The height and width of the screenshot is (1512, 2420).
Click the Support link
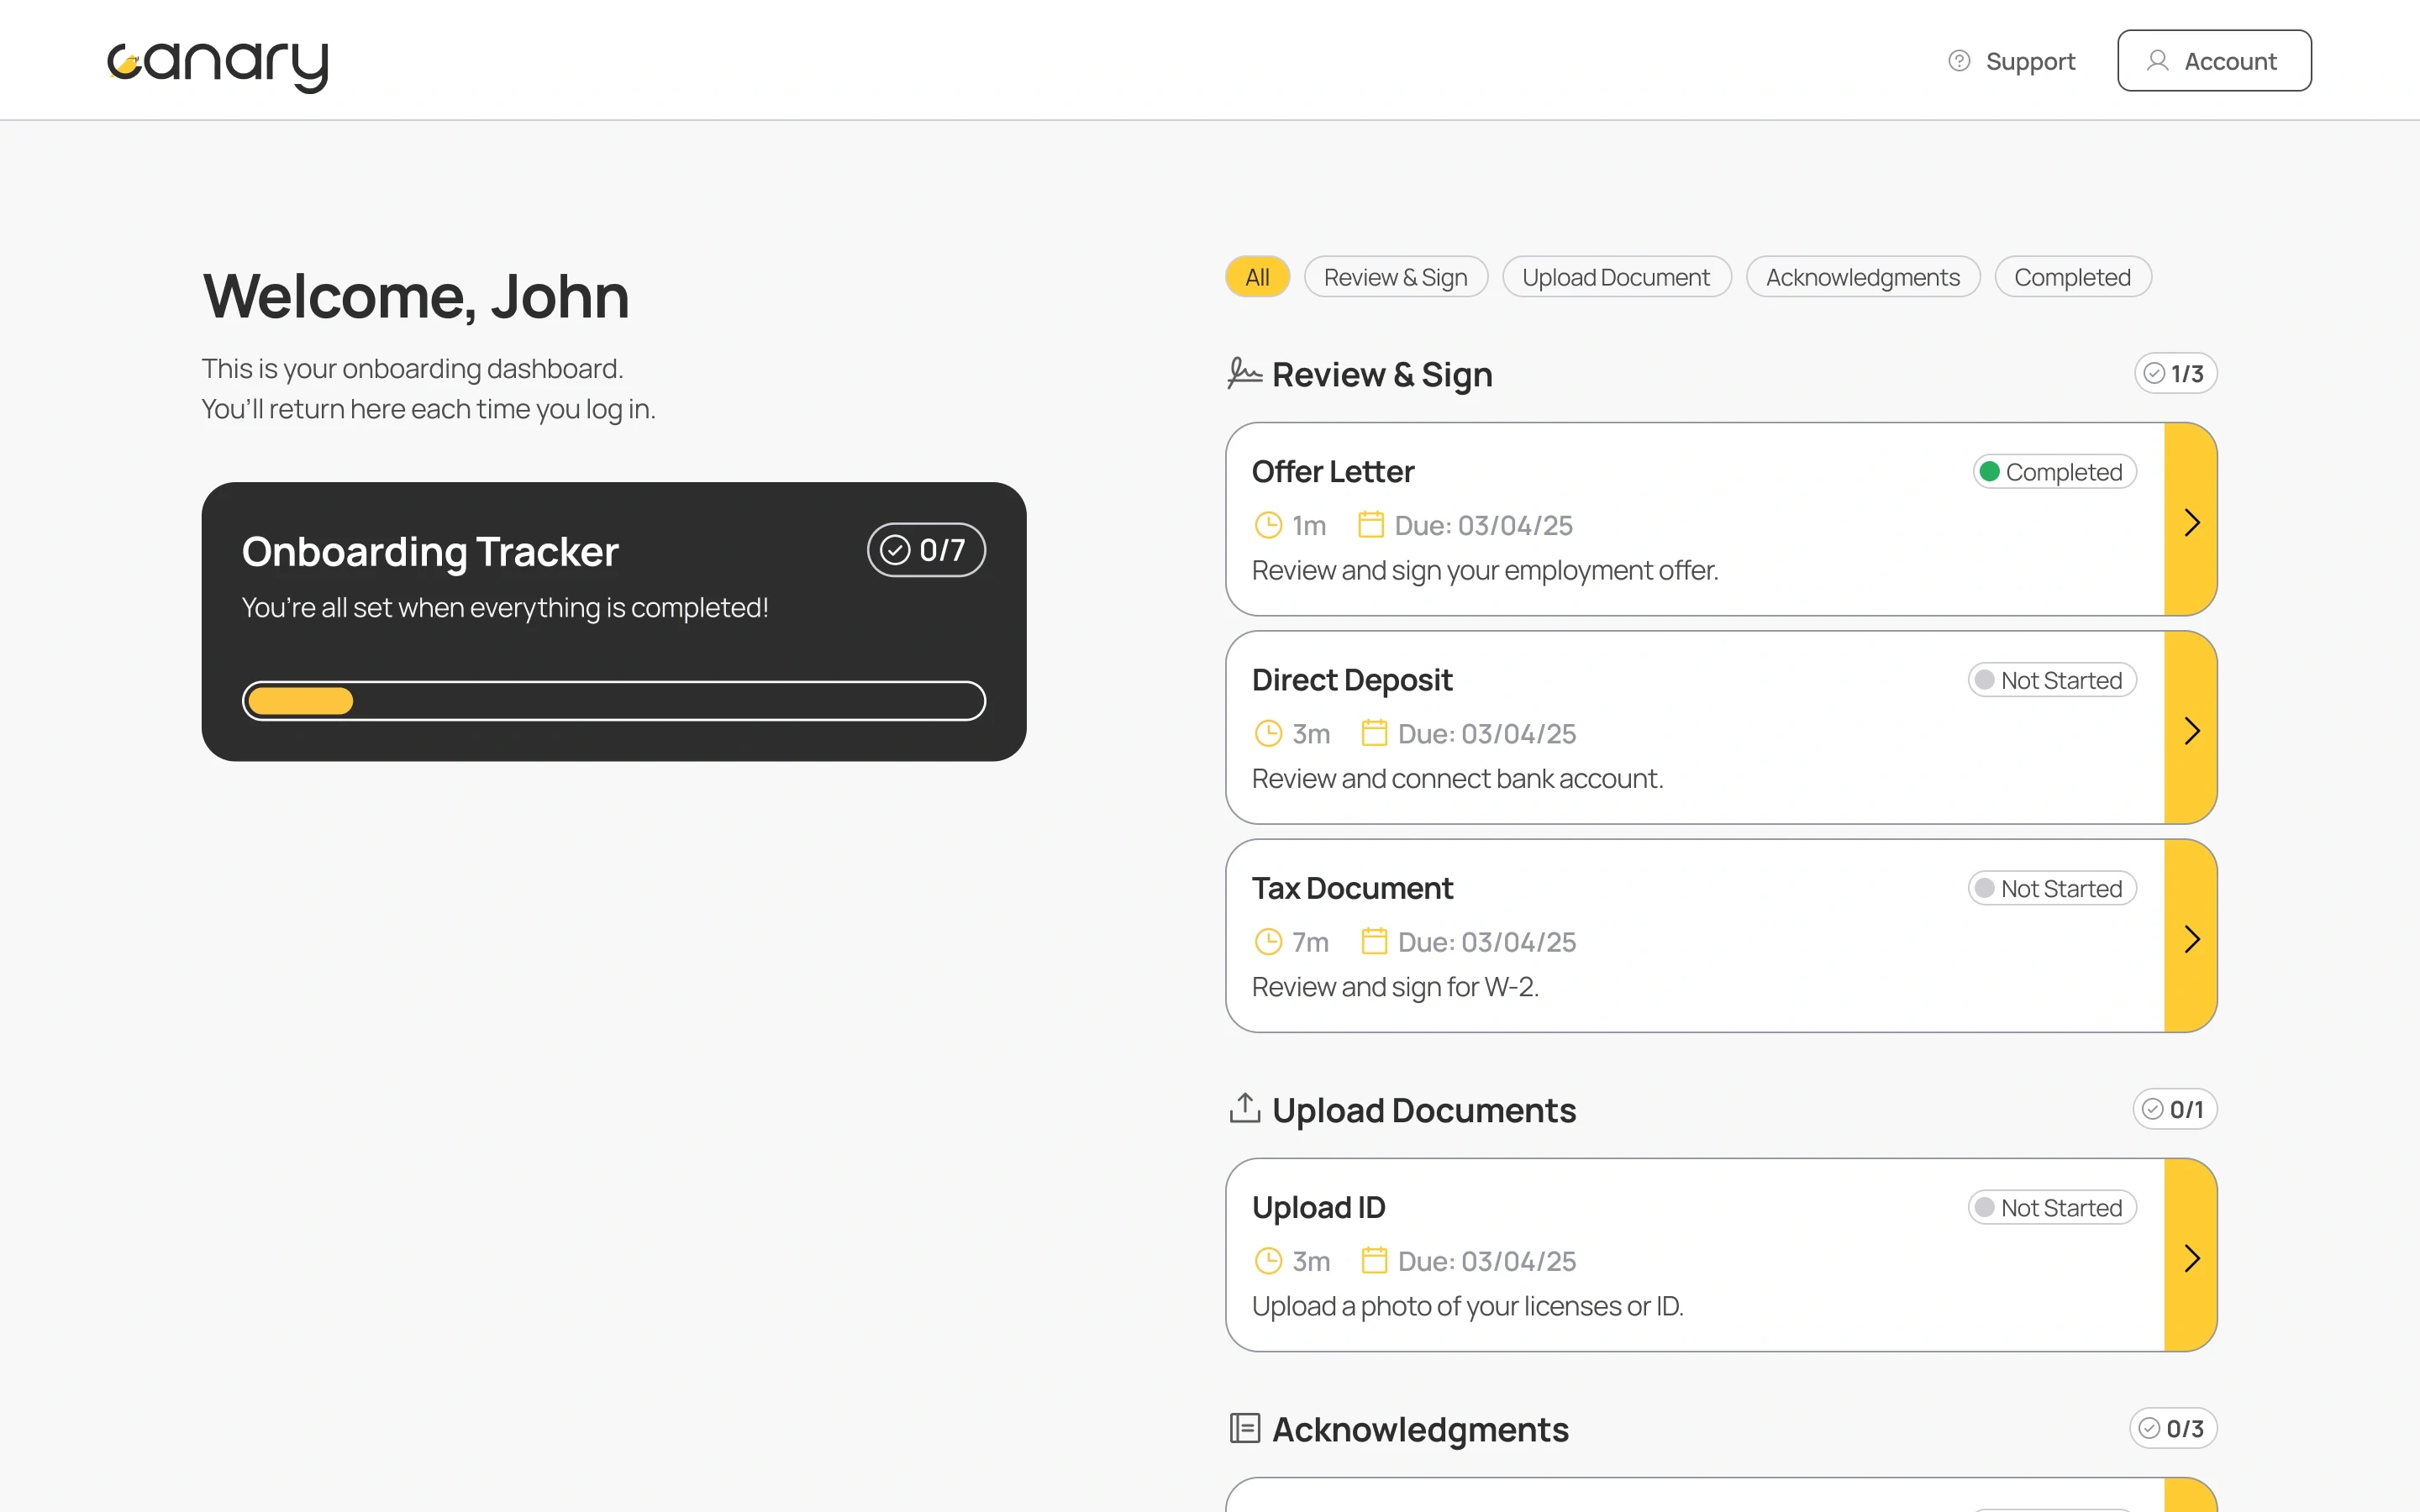coord(2029,61)
